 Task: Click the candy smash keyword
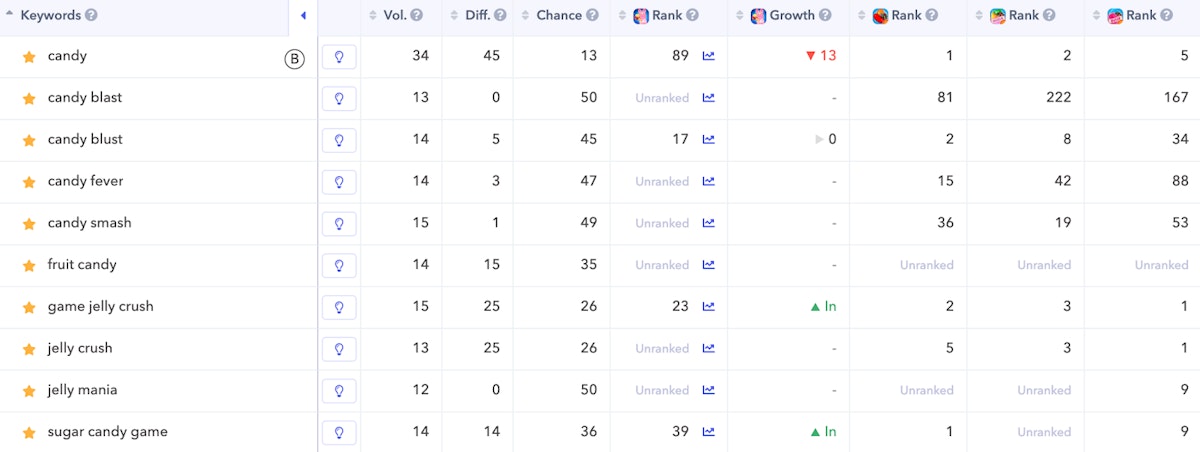point(90,223)
